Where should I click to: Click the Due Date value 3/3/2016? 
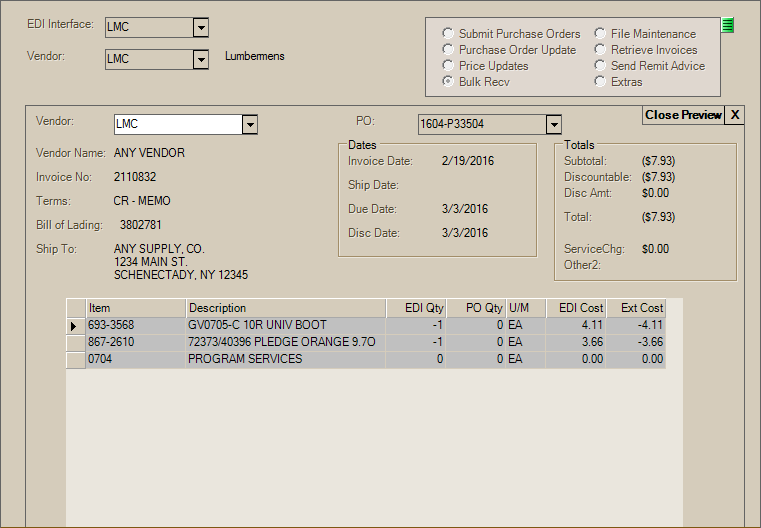pos(465,209)
